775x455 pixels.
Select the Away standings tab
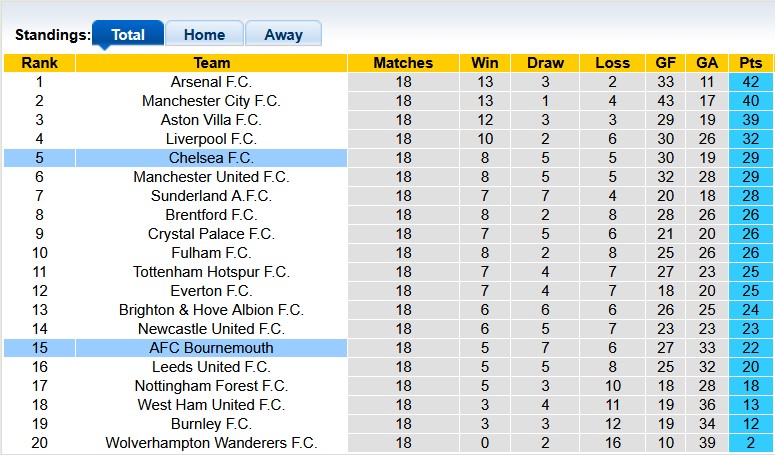[283, 34]
